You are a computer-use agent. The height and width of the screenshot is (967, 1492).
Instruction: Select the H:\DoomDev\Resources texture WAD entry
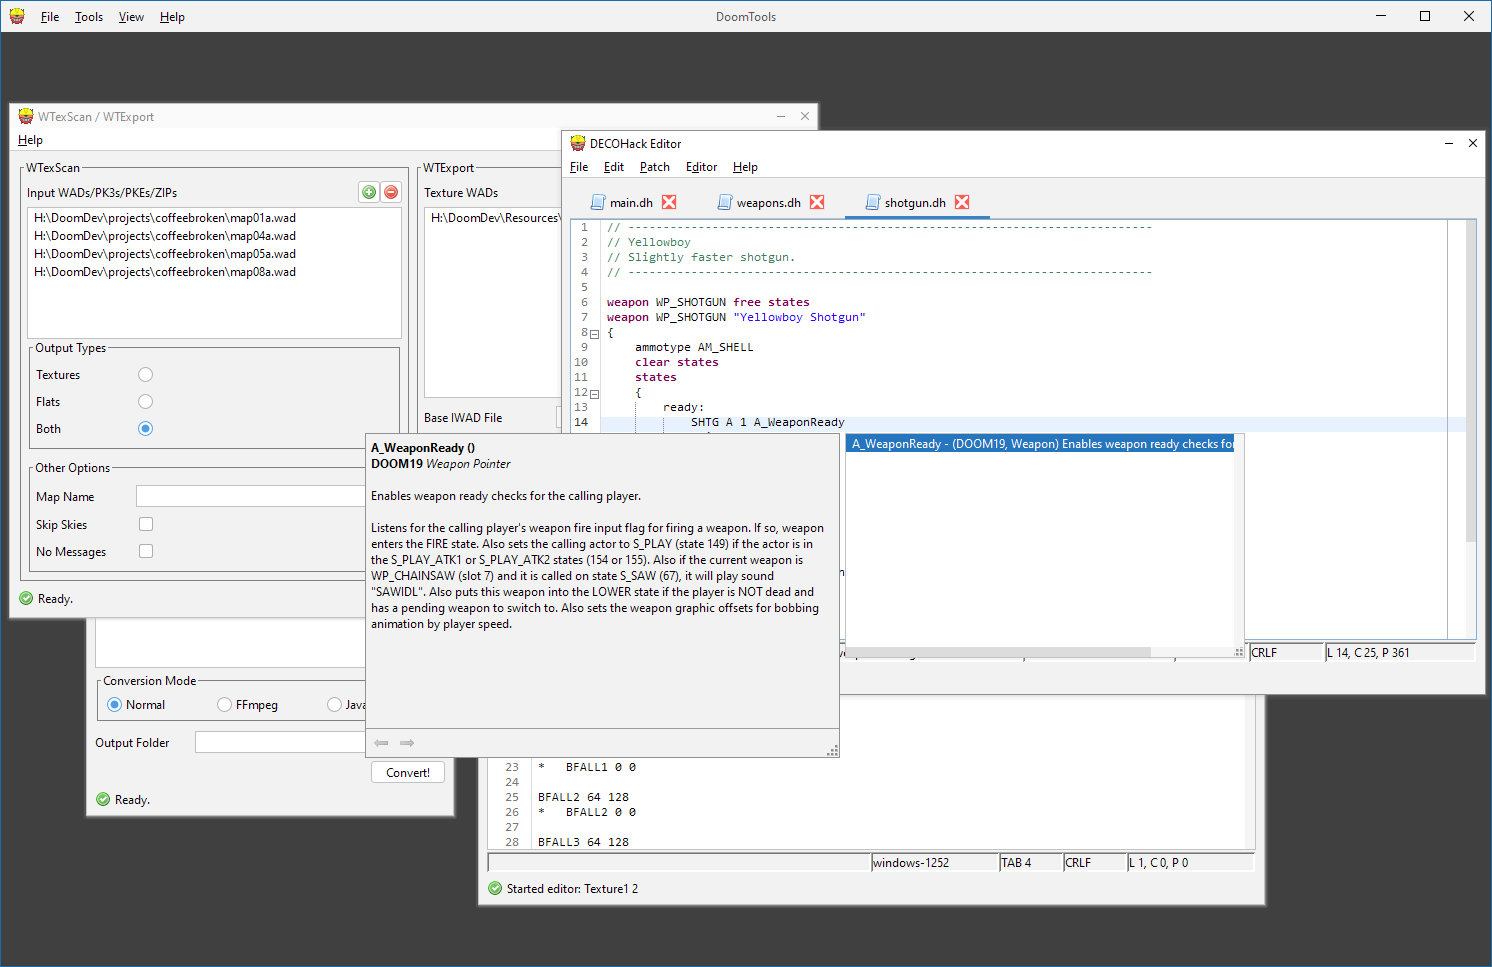[494, 218]
